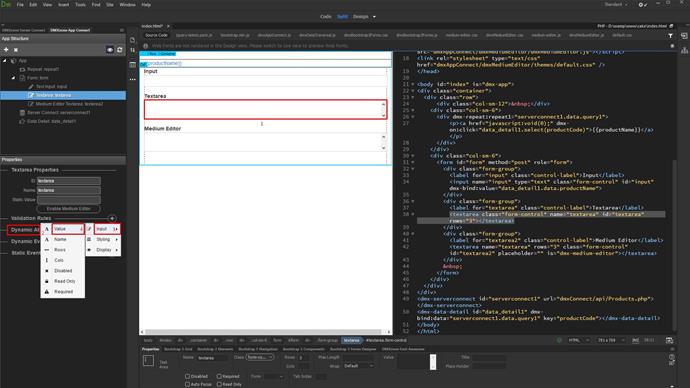Open the App Connect panel options menu

(x=122, y=30)
